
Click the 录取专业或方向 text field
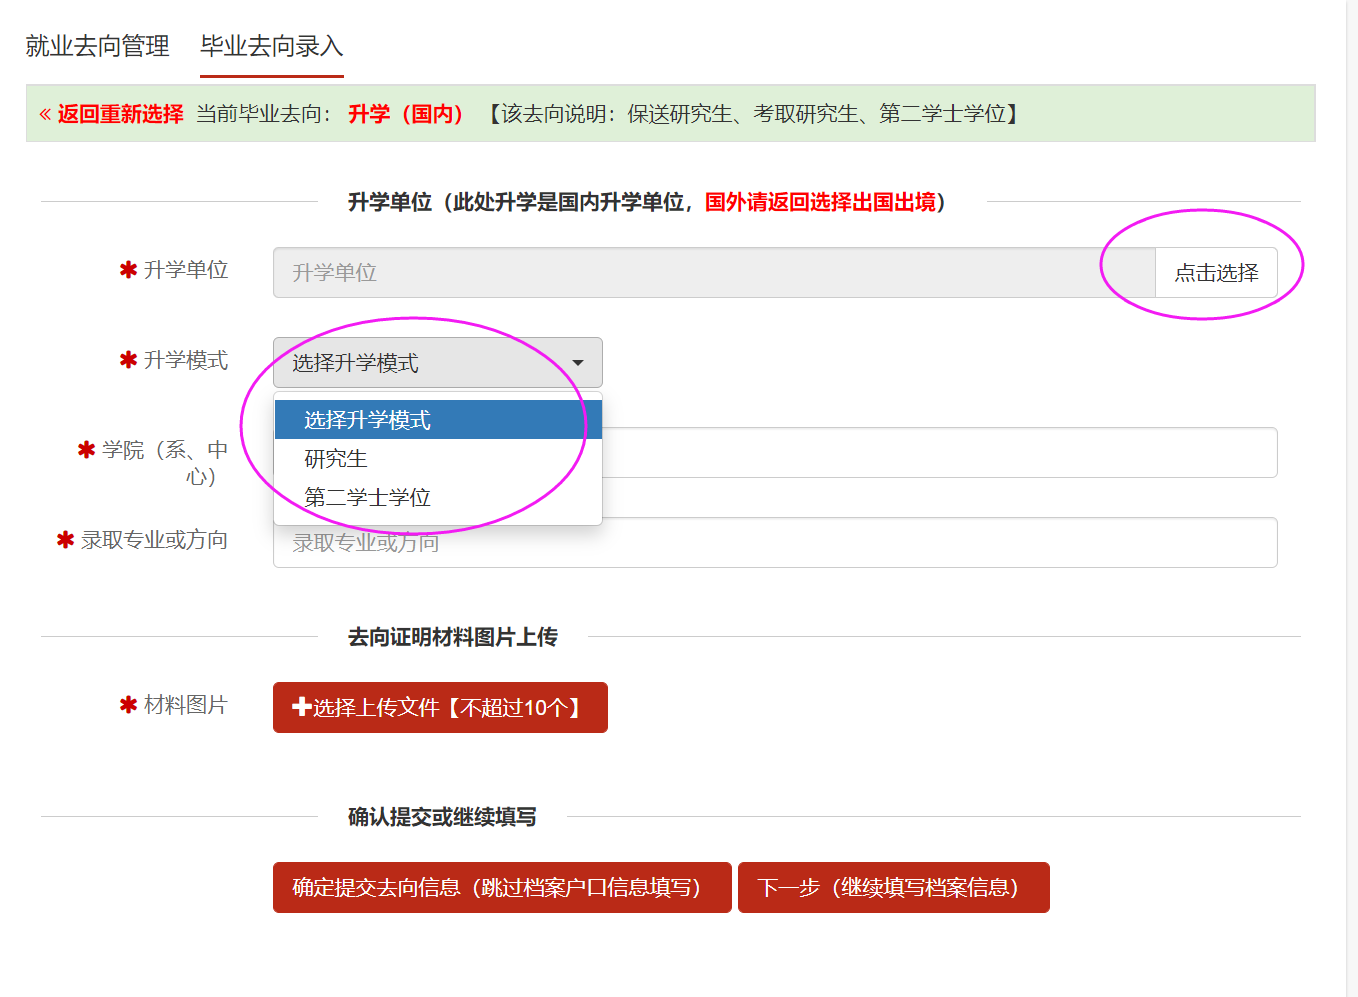click(775, 542)
